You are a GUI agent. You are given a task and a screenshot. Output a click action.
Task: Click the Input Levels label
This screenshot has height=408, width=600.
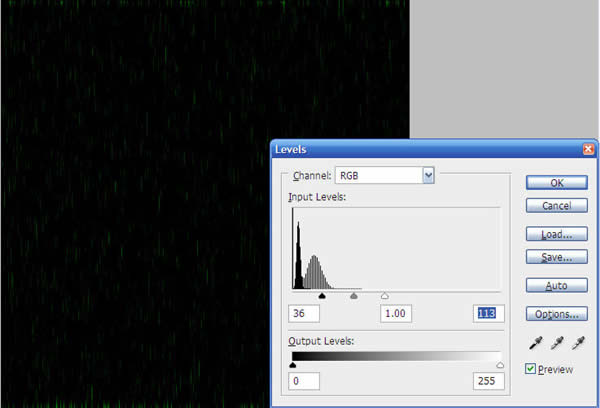[x=317, y=197]
